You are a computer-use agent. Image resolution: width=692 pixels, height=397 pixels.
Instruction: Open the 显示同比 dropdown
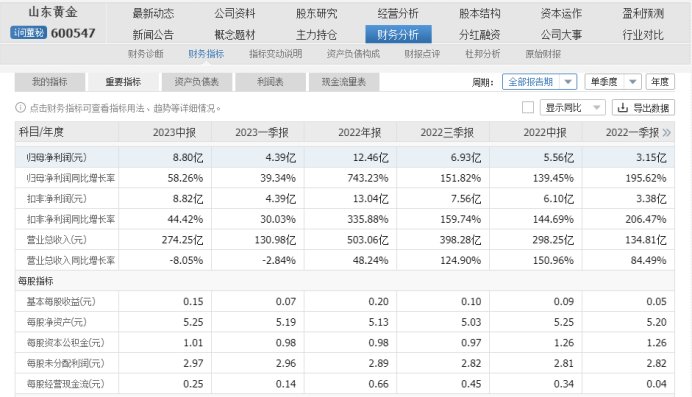[572, 108]
